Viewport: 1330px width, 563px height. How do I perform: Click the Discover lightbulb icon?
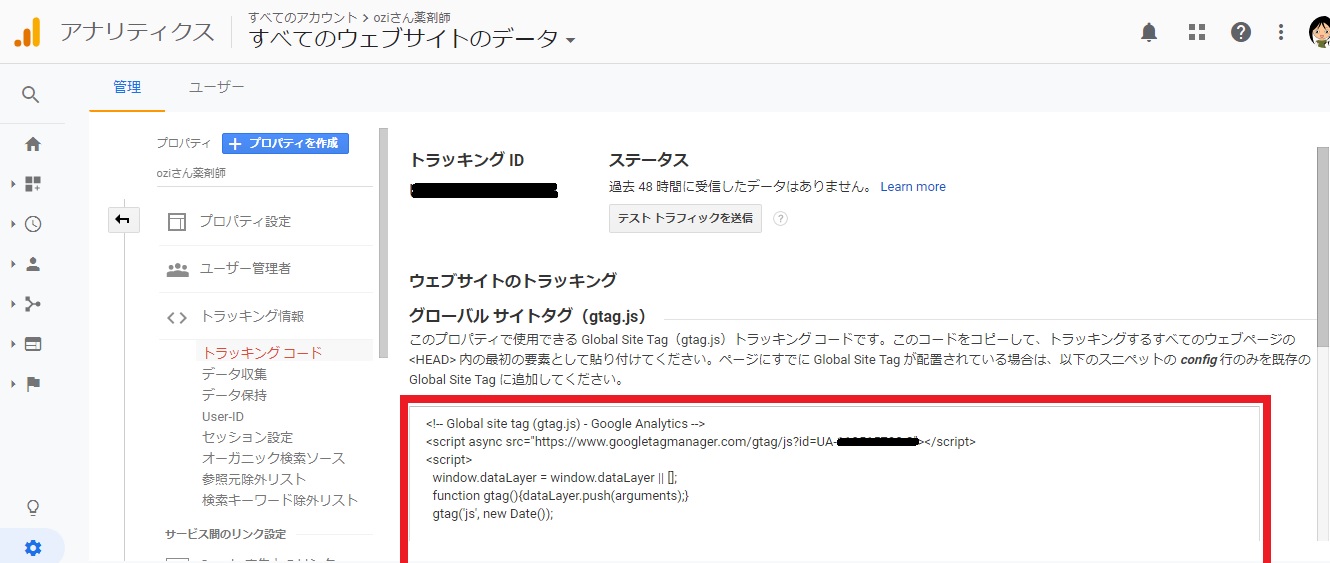tap(32, 508)
